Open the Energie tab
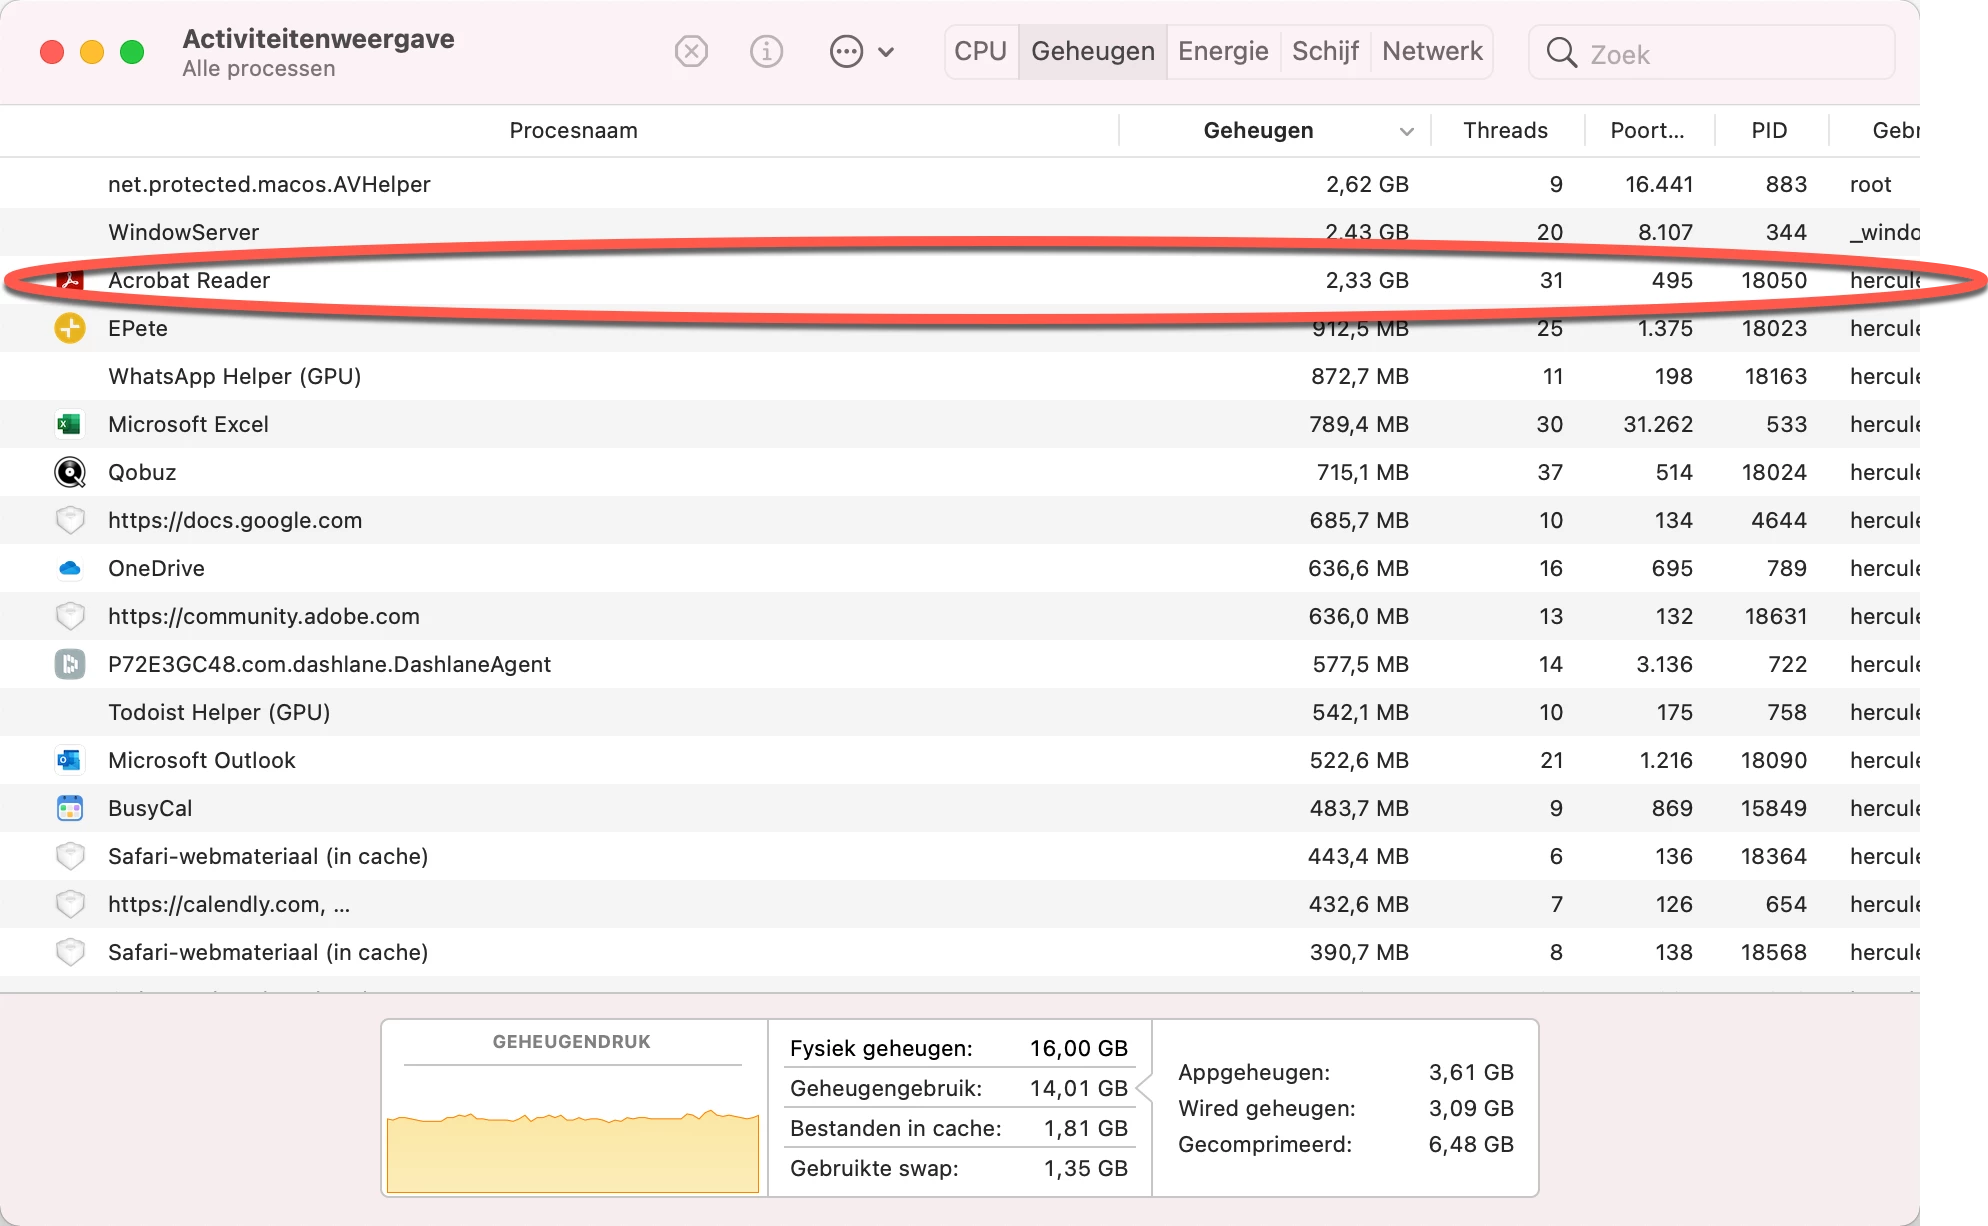Viewport: 1988px width, 1226px height. 1223,51
